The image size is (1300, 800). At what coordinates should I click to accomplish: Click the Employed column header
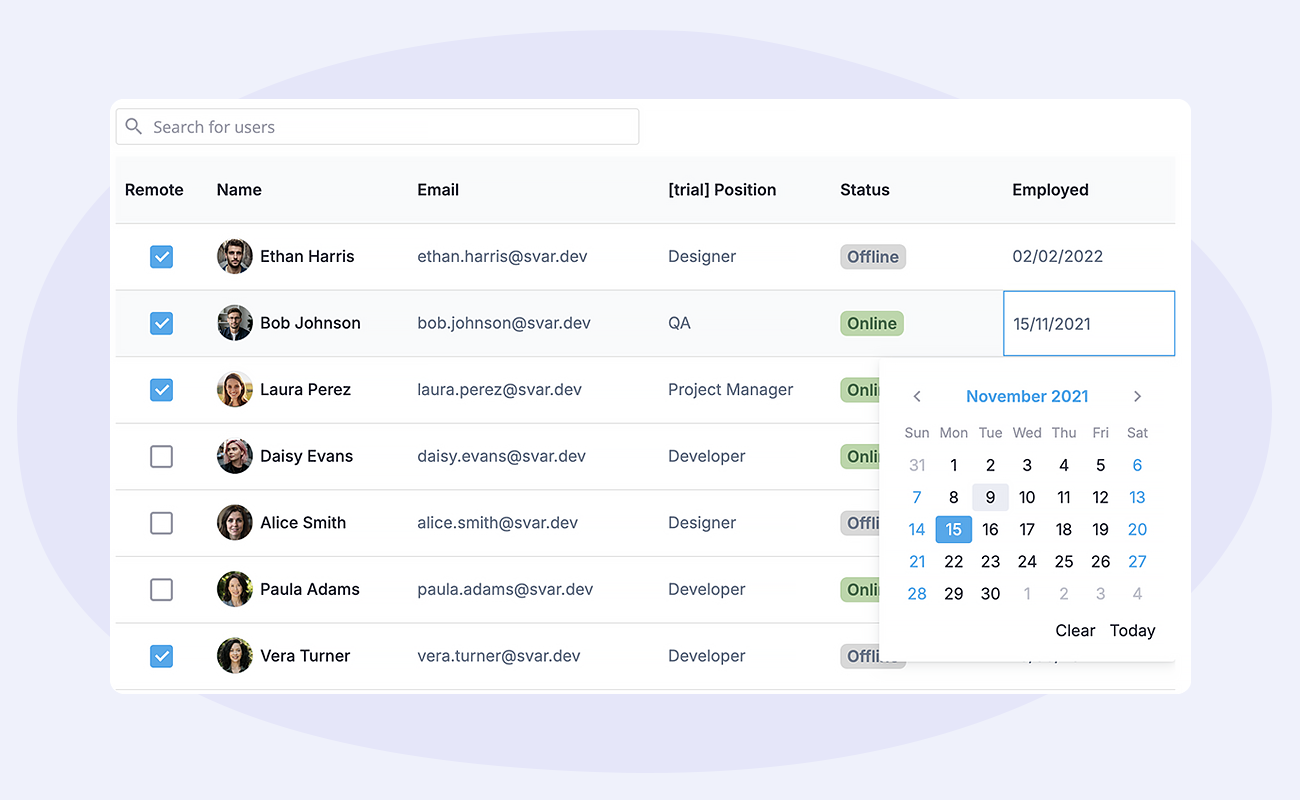(1050, 190)
